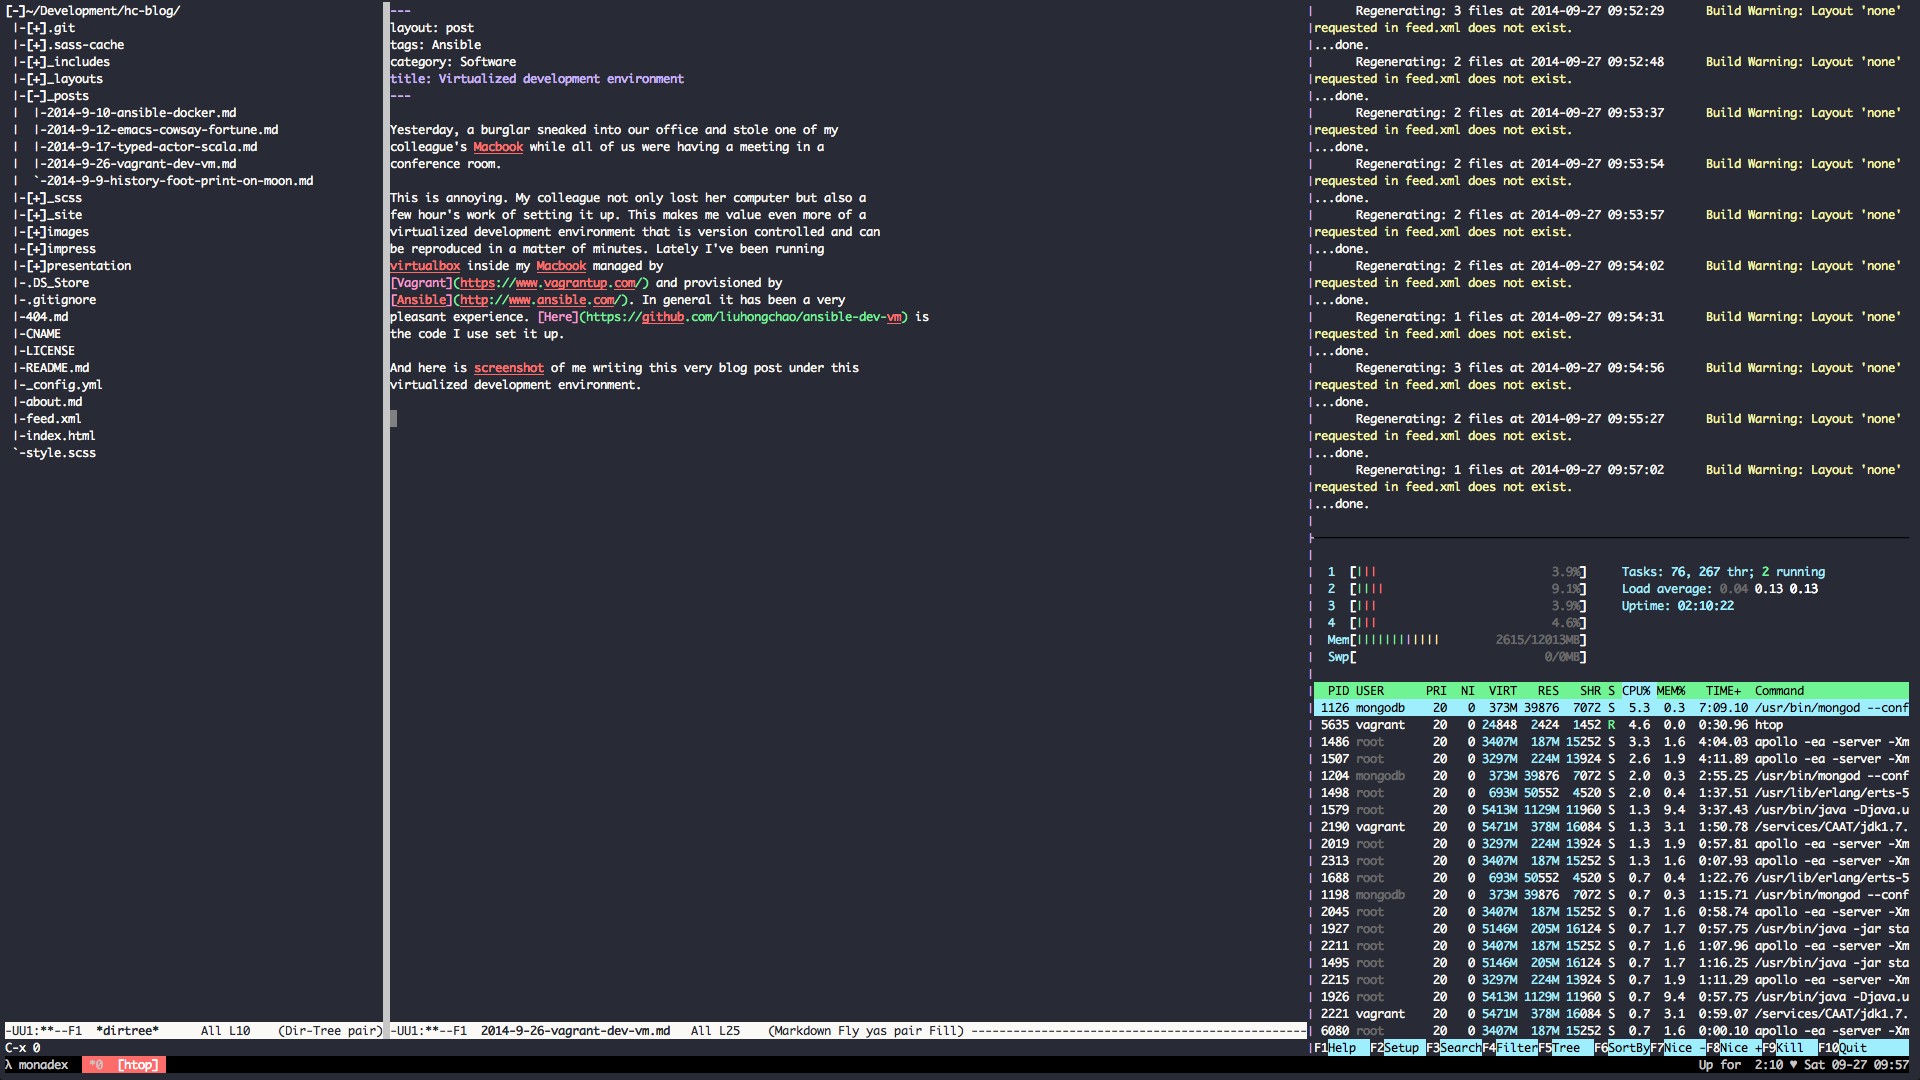Open the .gitignore file
The width and height of the screenshot is (1920, 1080).
click(x=61, y=300)
